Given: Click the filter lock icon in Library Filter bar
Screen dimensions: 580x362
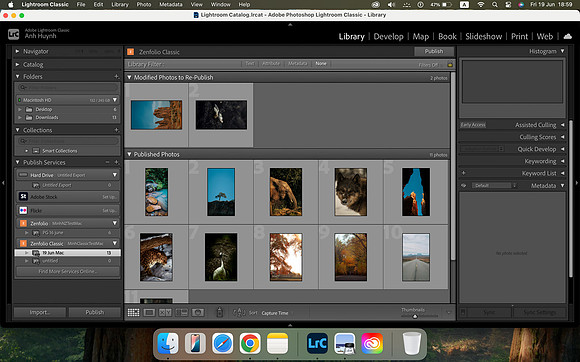Looking at the screenshot, I should [450, 65].
